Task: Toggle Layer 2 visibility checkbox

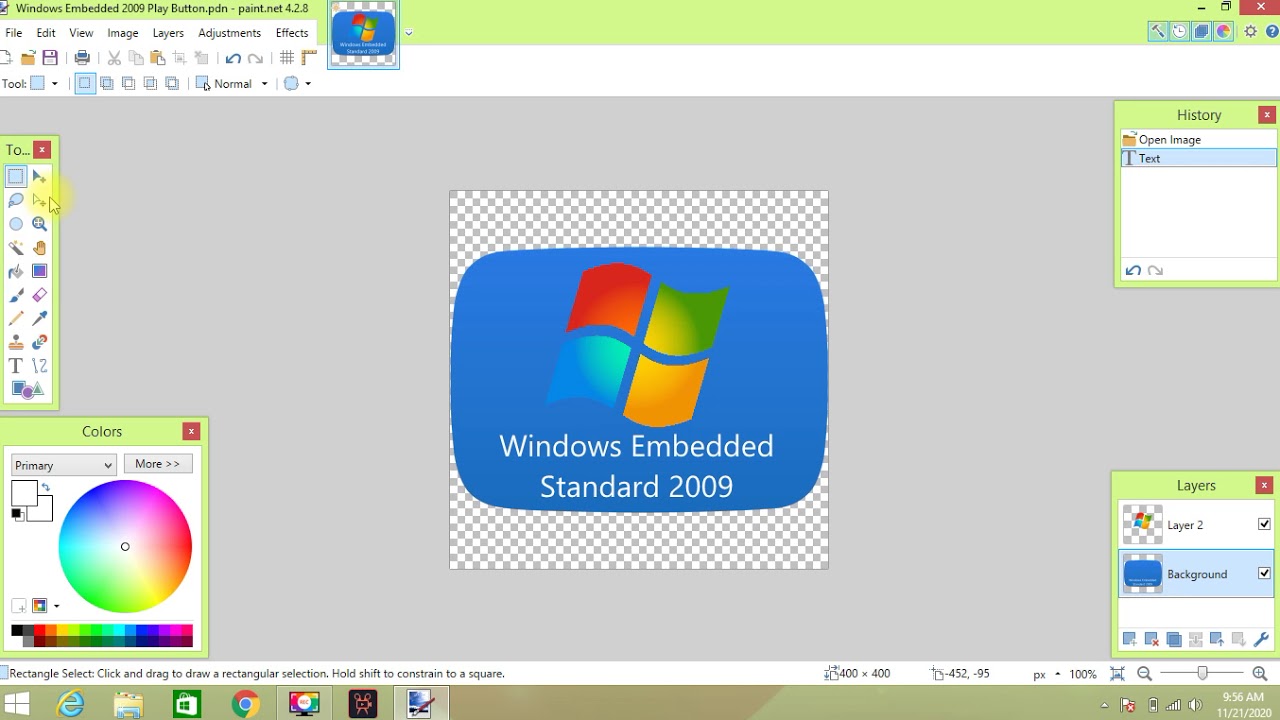Action: point(1264,524)
